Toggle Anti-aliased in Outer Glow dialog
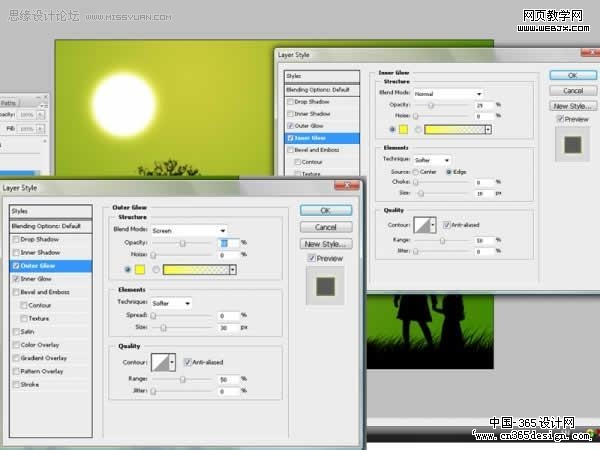 click(188, 362)
